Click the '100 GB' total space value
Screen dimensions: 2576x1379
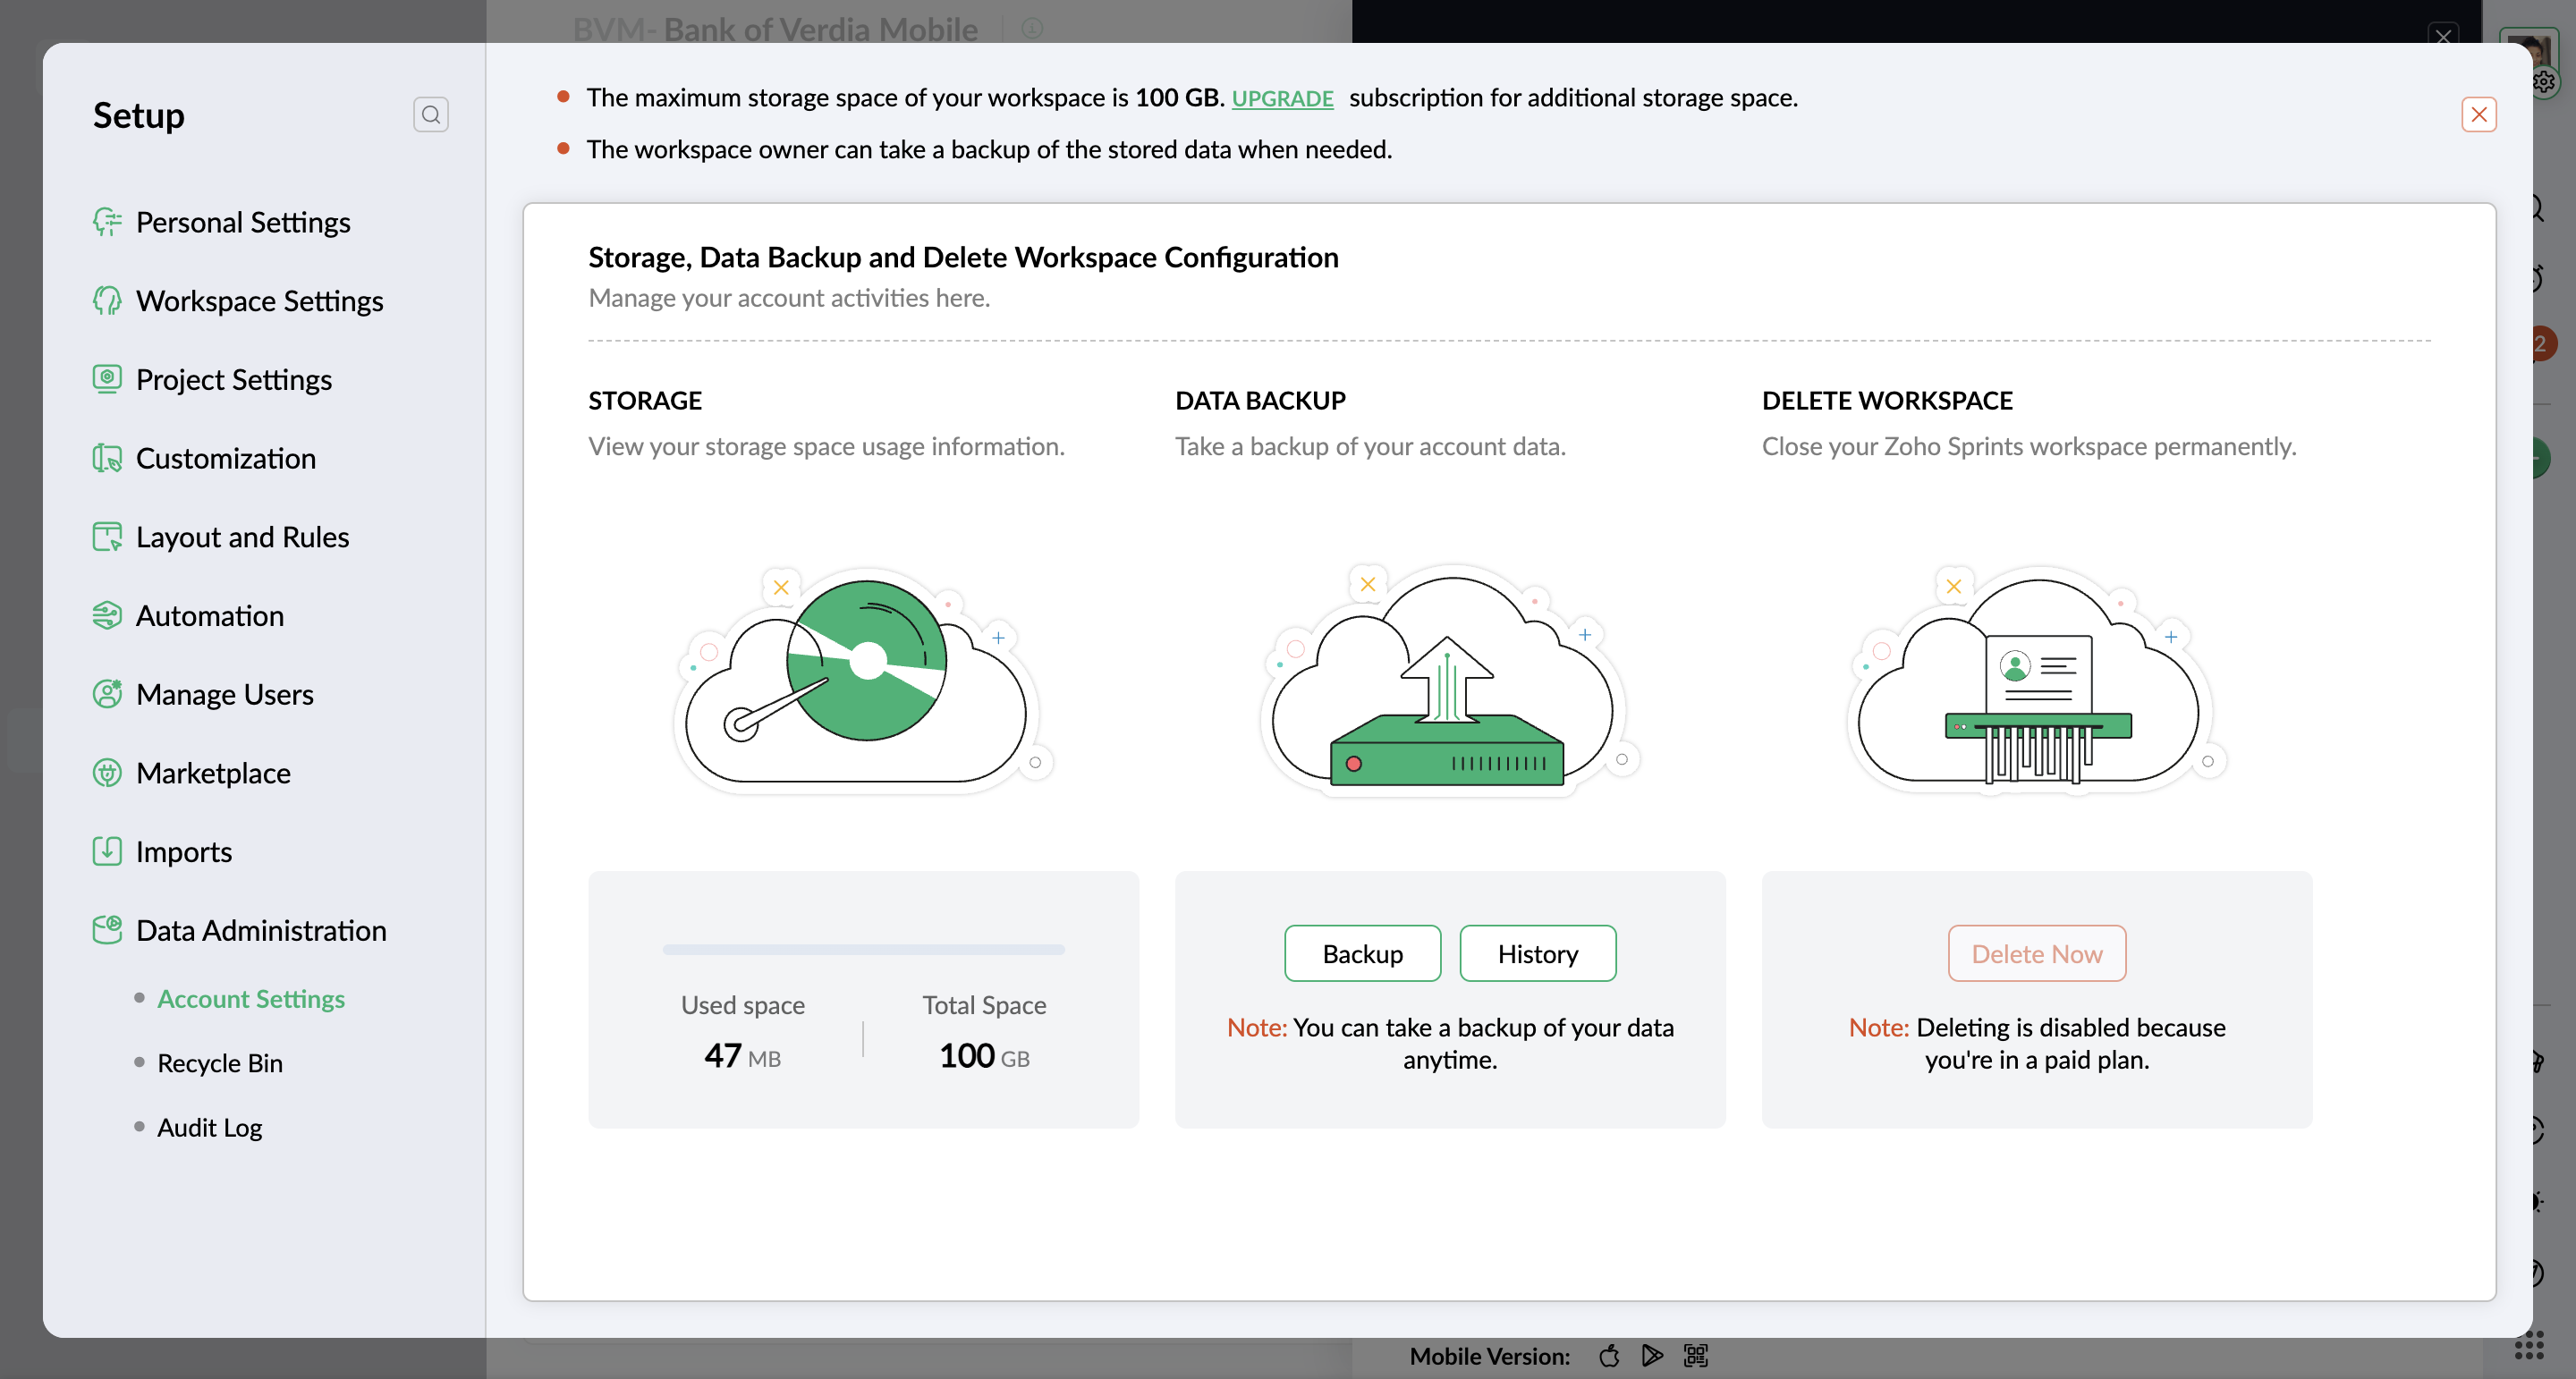click(984, 1056)
